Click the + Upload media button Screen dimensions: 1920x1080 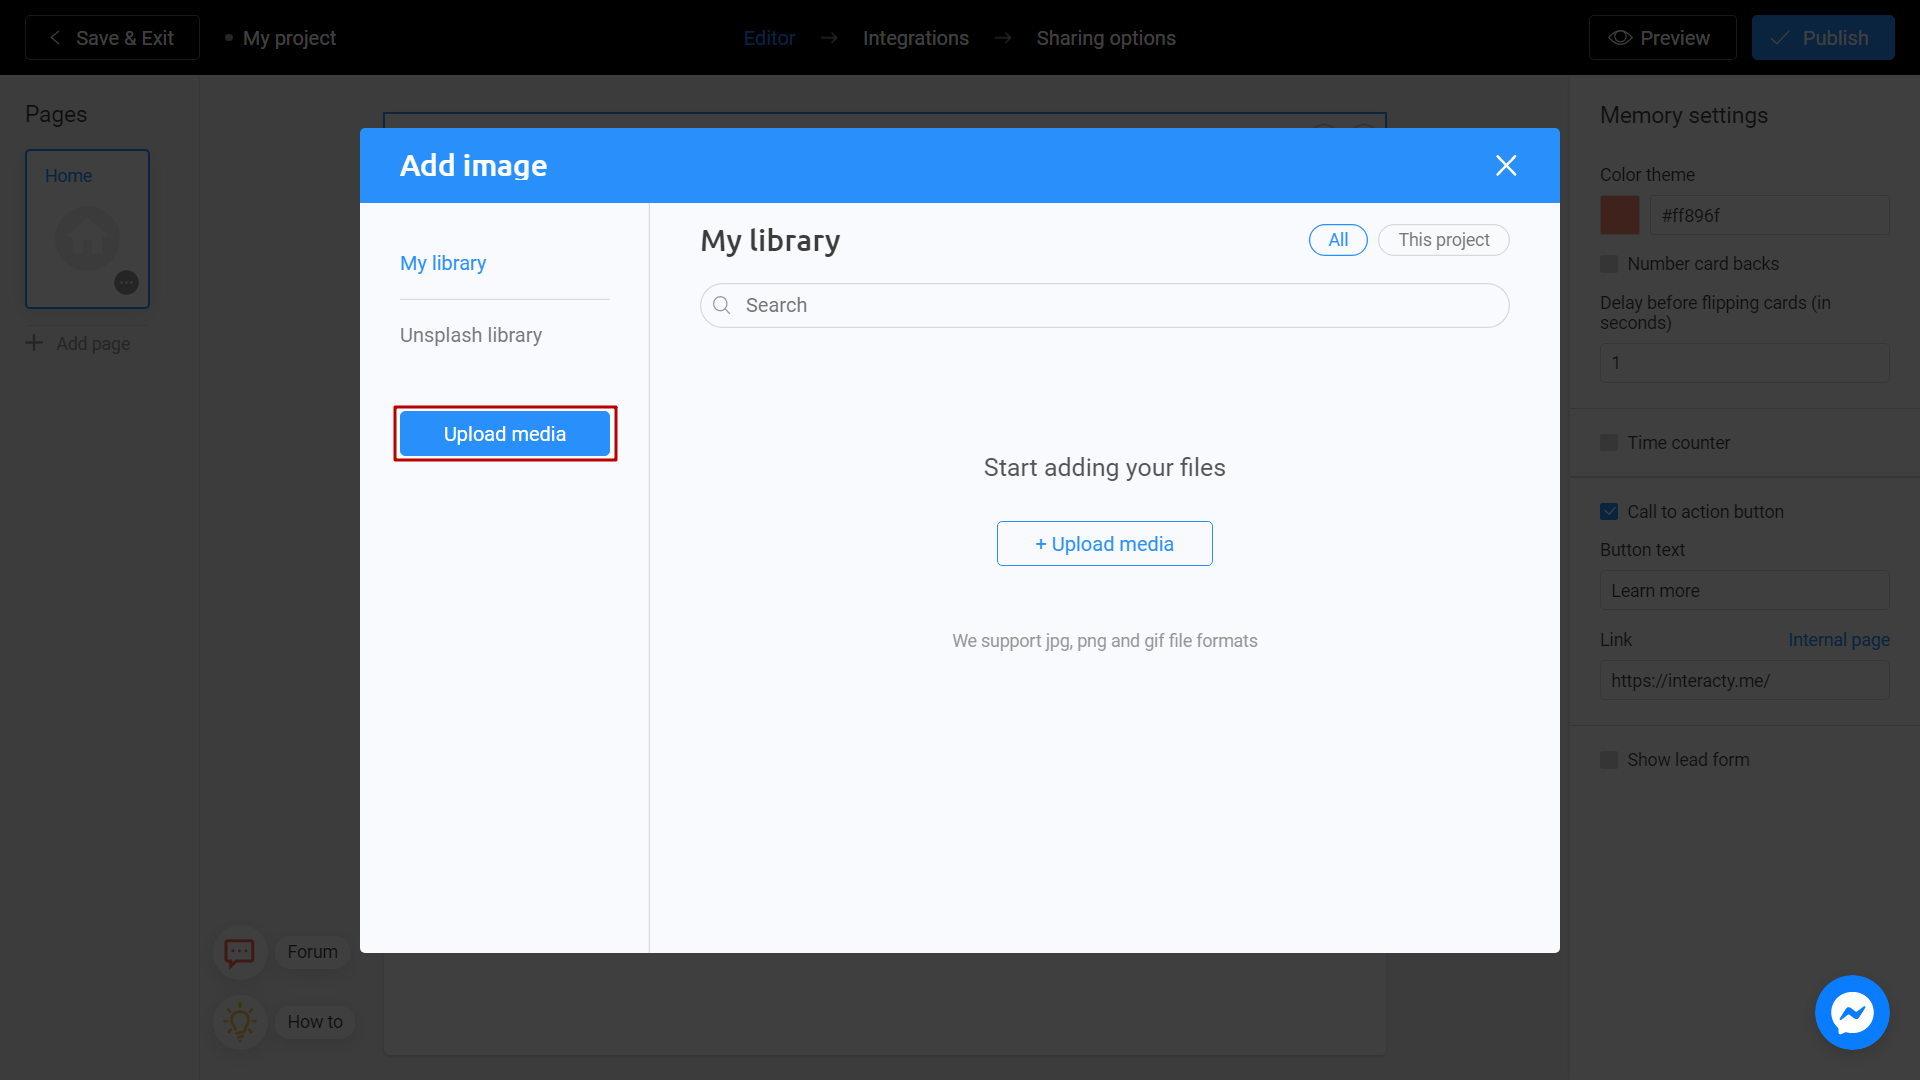pos(1105,543)
